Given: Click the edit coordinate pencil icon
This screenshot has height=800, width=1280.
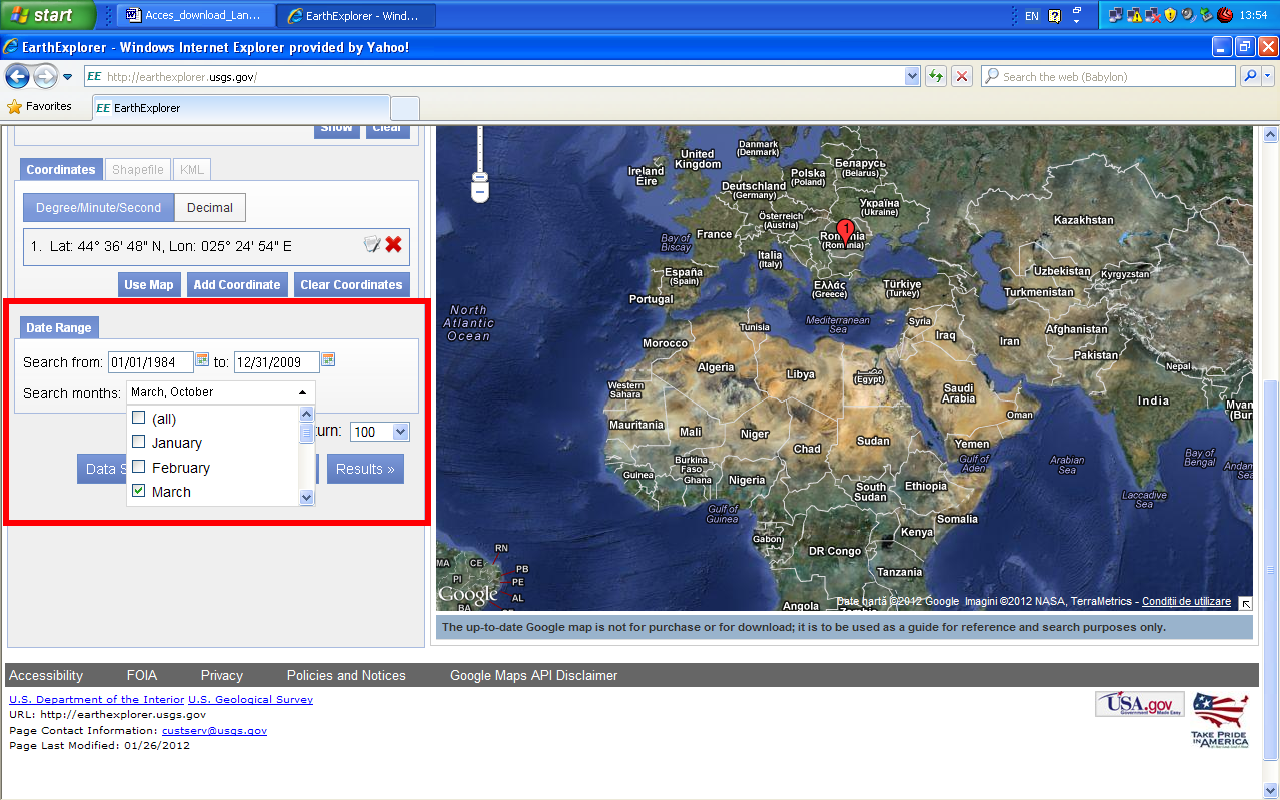Looking at the screenshot, I should (x=371, y=244).
